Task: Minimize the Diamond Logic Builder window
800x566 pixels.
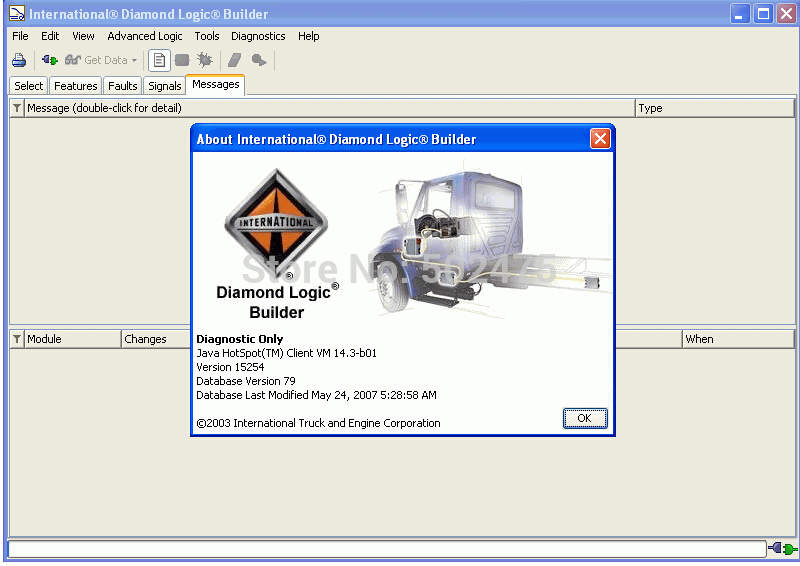Action: click(x=739, y=14)
